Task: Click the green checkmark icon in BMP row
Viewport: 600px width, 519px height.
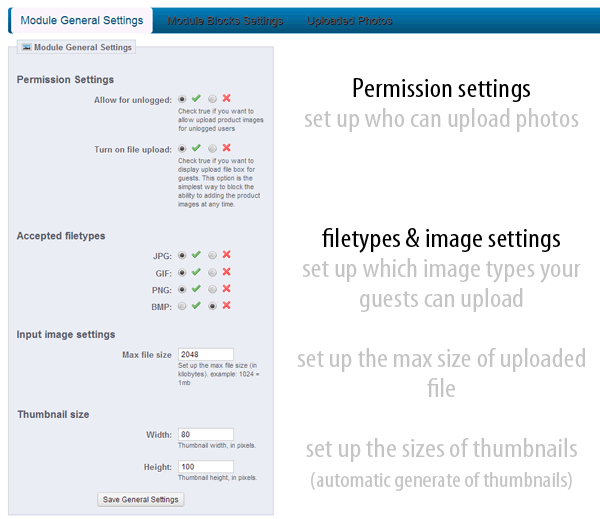Action: point(197,305)
